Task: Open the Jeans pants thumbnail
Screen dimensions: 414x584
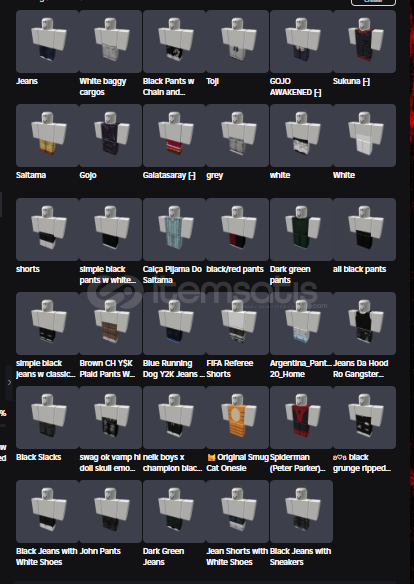Action: (47, 41)
